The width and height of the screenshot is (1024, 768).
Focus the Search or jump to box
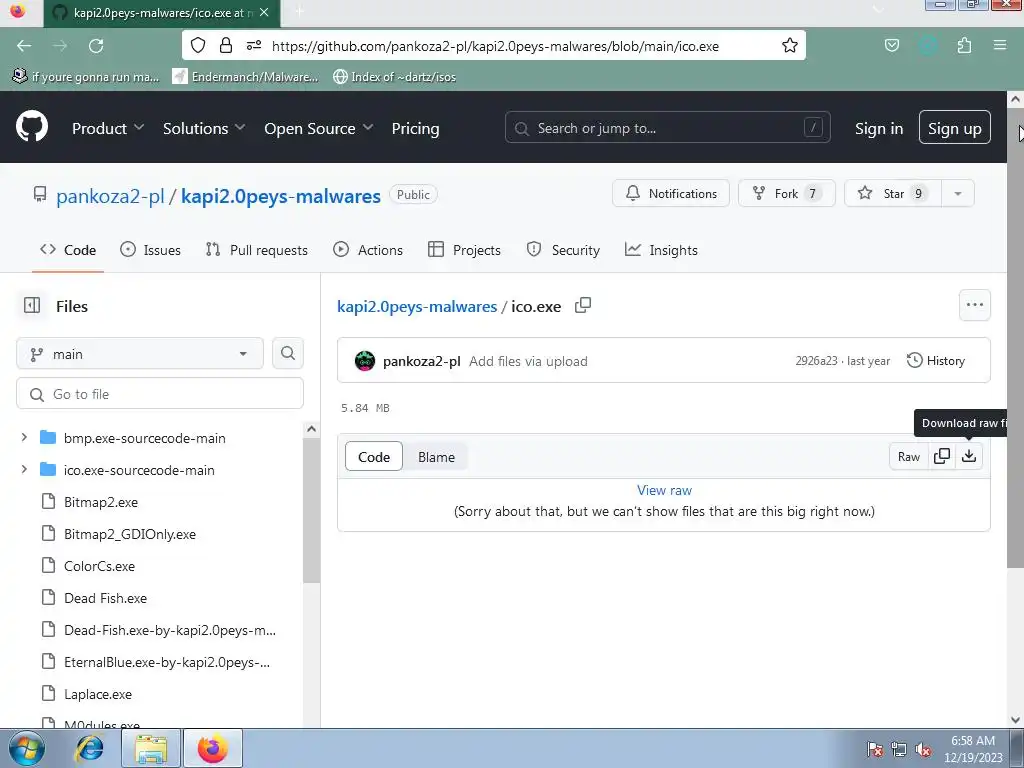pyautogui.click(x=667, y=127)
